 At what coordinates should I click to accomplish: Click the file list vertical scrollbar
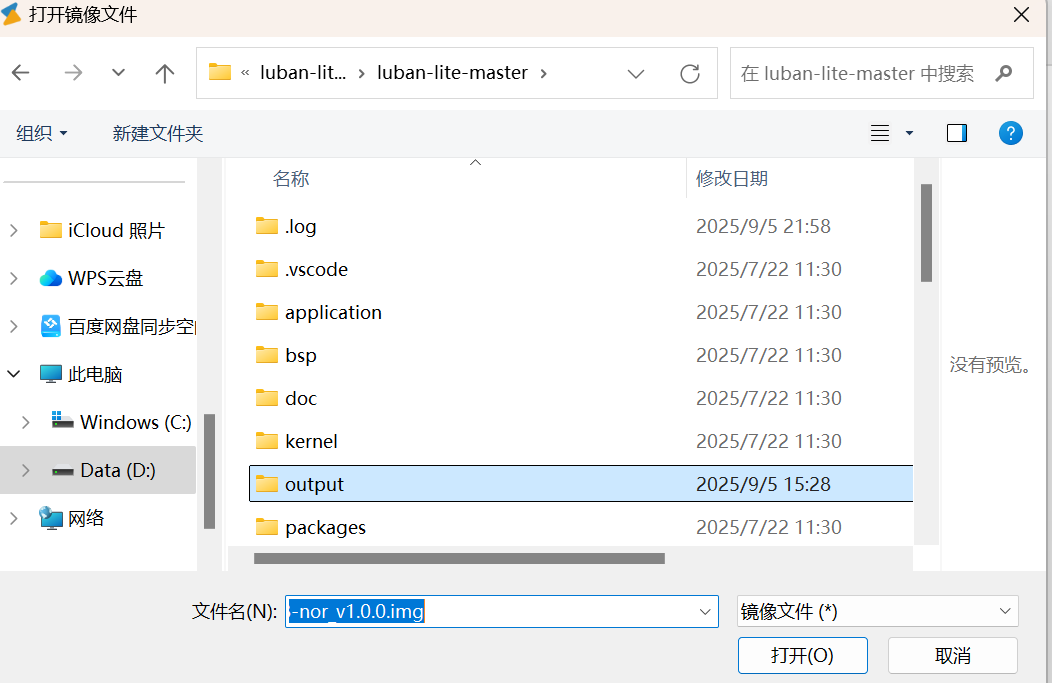(927, 233)
